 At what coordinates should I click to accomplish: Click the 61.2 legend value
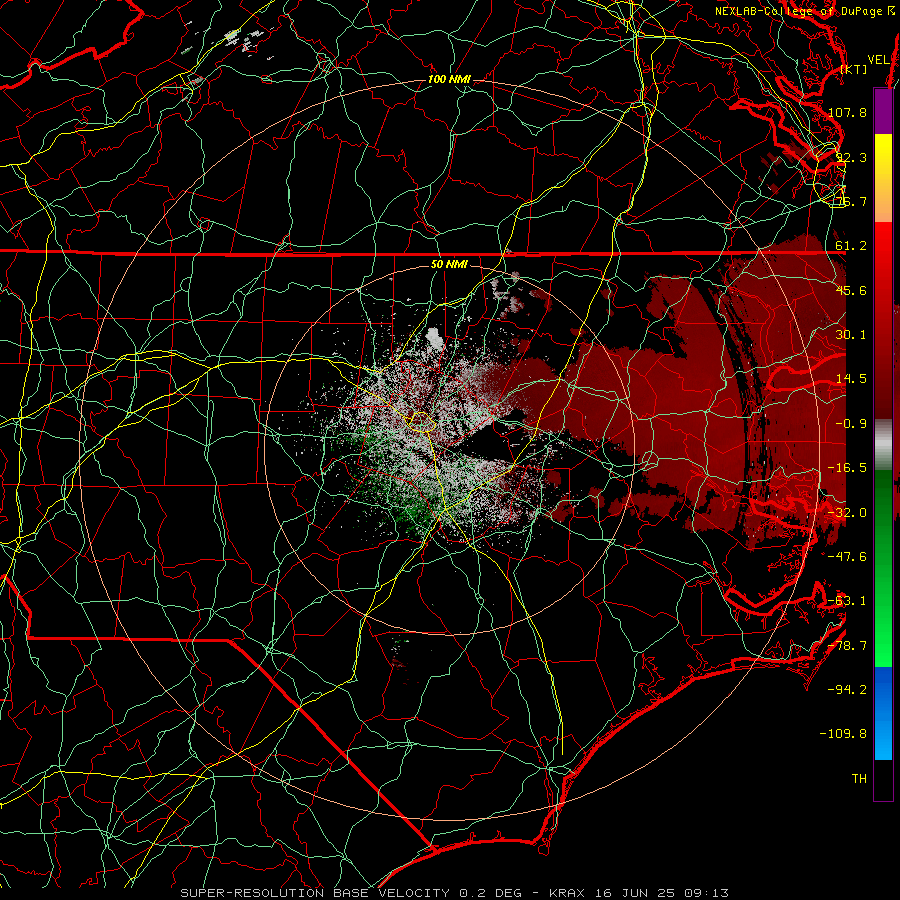(x=851, y=246)
